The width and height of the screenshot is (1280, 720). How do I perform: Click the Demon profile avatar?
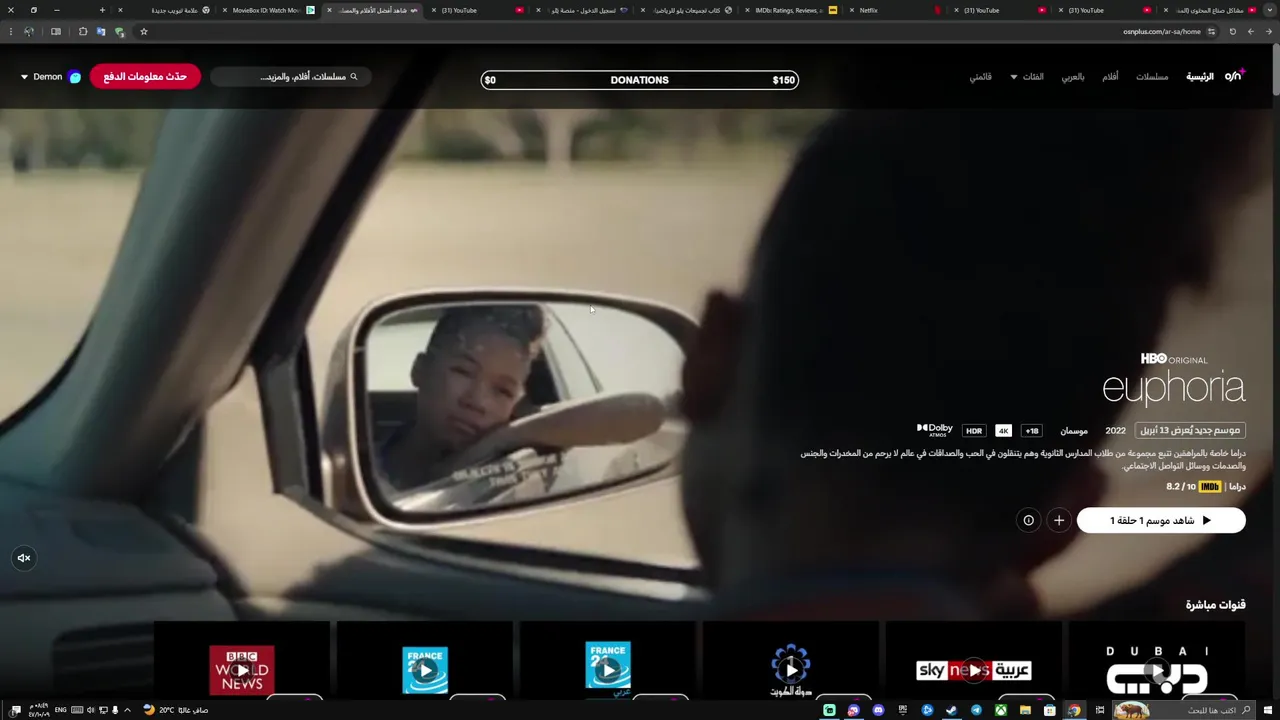click(75, 77)
